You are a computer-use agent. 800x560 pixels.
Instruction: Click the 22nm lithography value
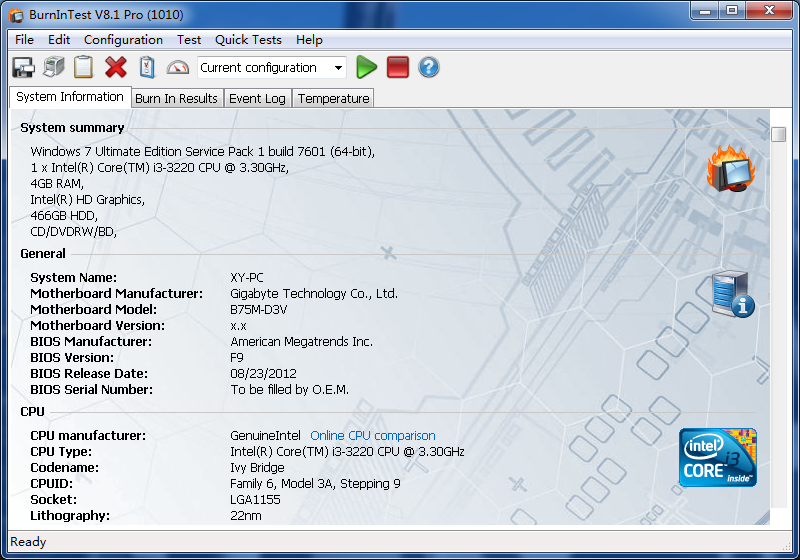point(246,516)
